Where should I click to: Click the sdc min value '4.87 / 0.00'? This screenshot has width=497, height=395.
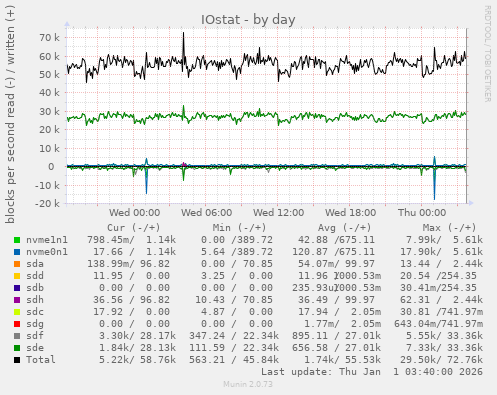(237, 312)
